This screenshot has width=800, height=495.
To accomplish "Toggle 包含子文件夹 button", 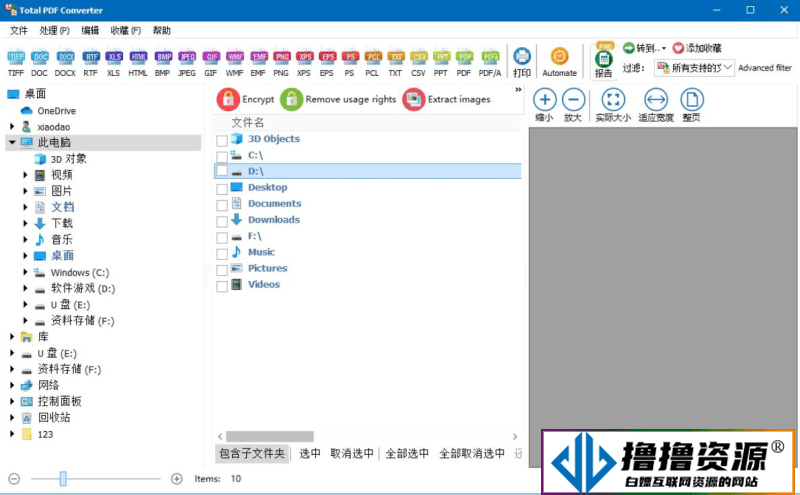I will pyautogui.click(x=252, y=453).
